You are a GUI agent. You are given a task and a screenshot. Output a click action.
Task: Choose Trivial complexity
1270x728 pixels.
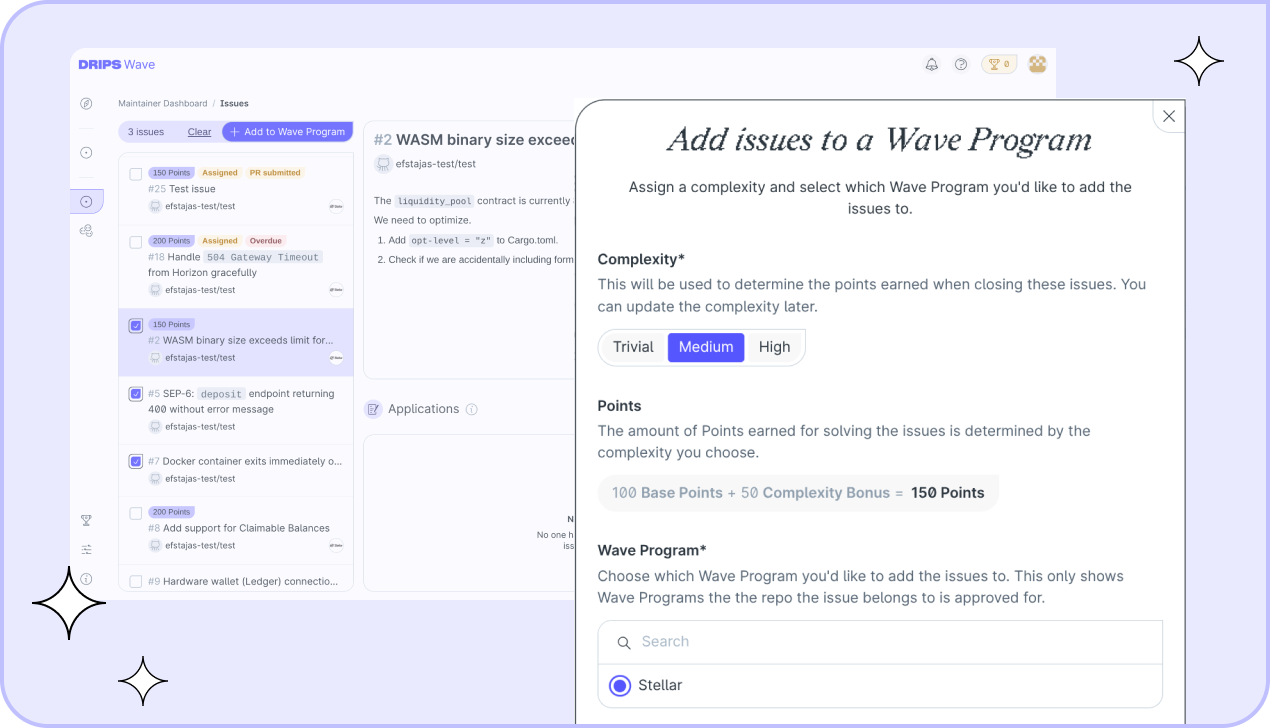[x=633, y=347]
